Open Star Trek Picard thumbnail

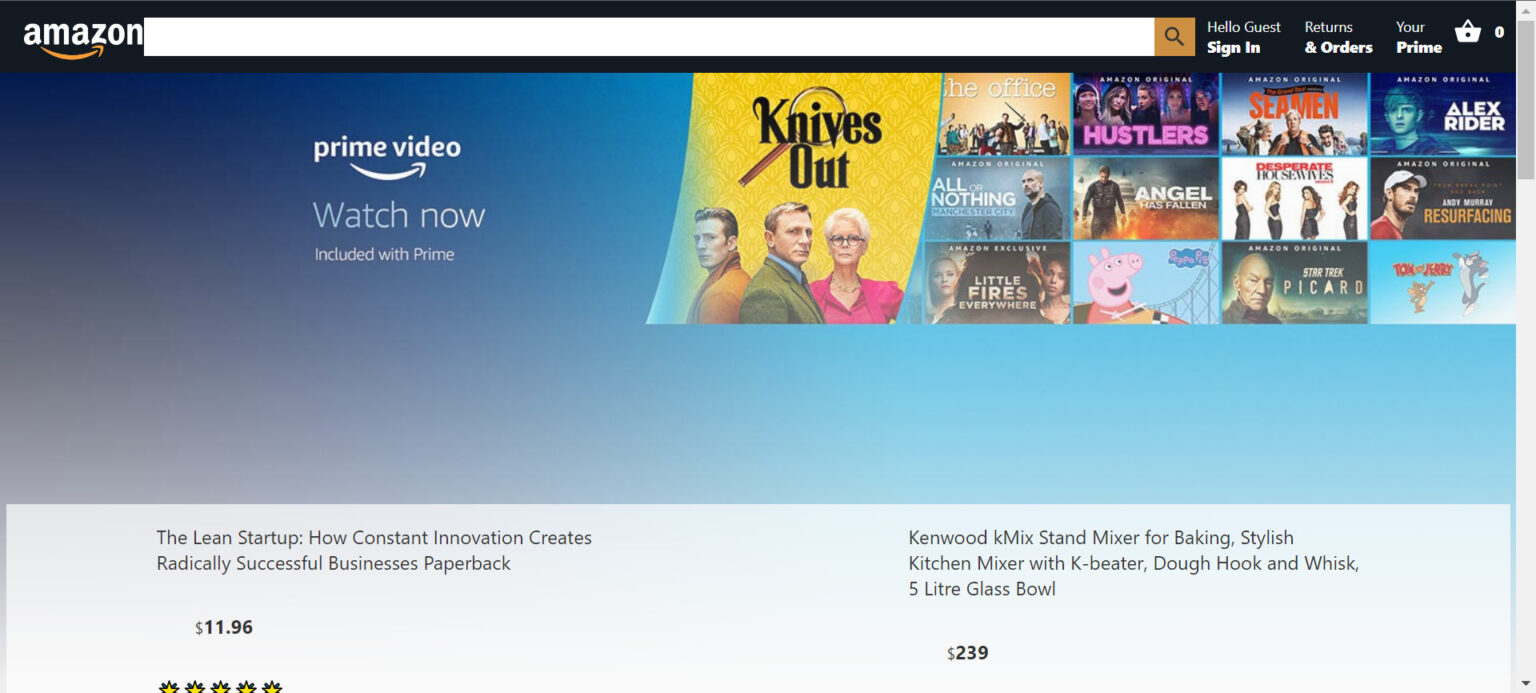[x=1294, y=282]
